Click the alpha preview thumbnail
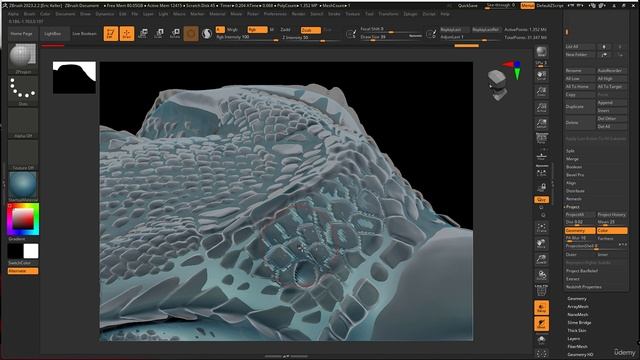The height and width of the screenshot is (360, 640). pos(74,78)
